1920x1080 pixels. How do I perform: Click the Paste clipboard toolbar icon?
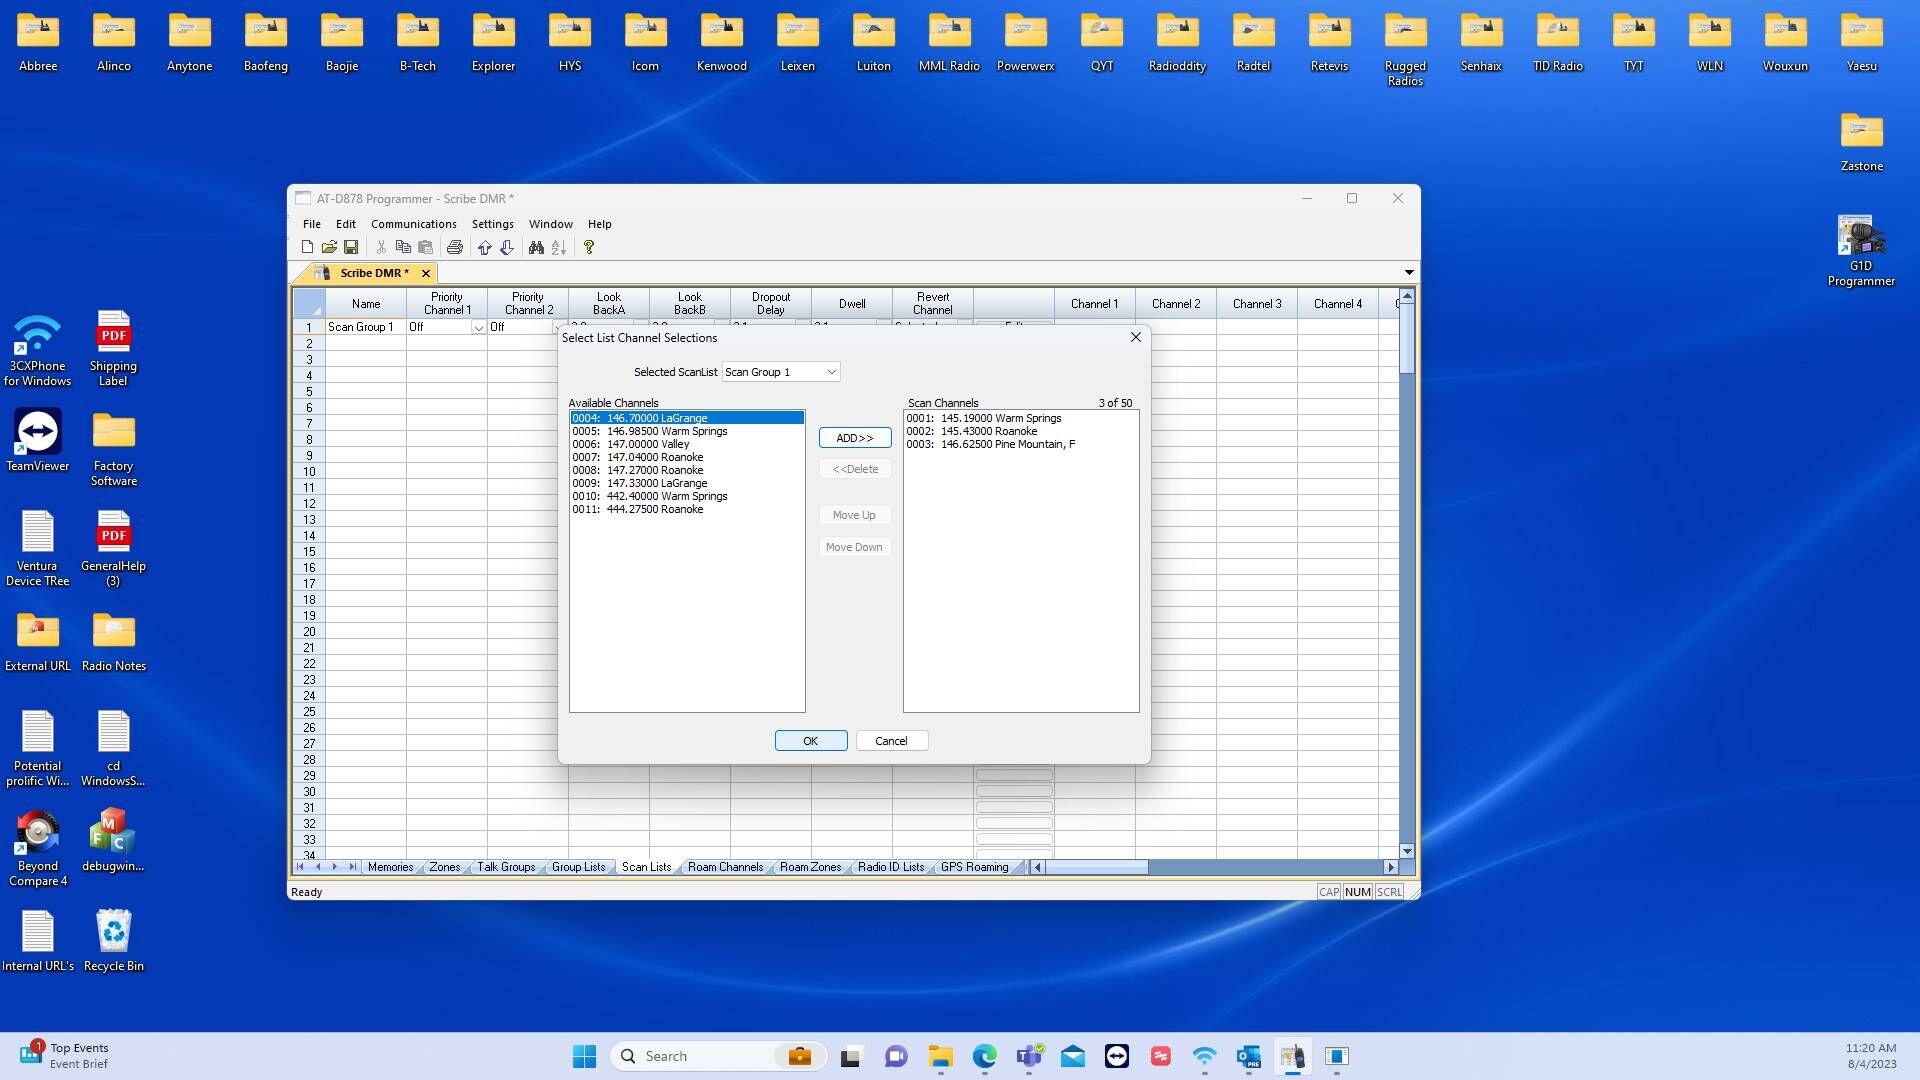click(425, 247)
